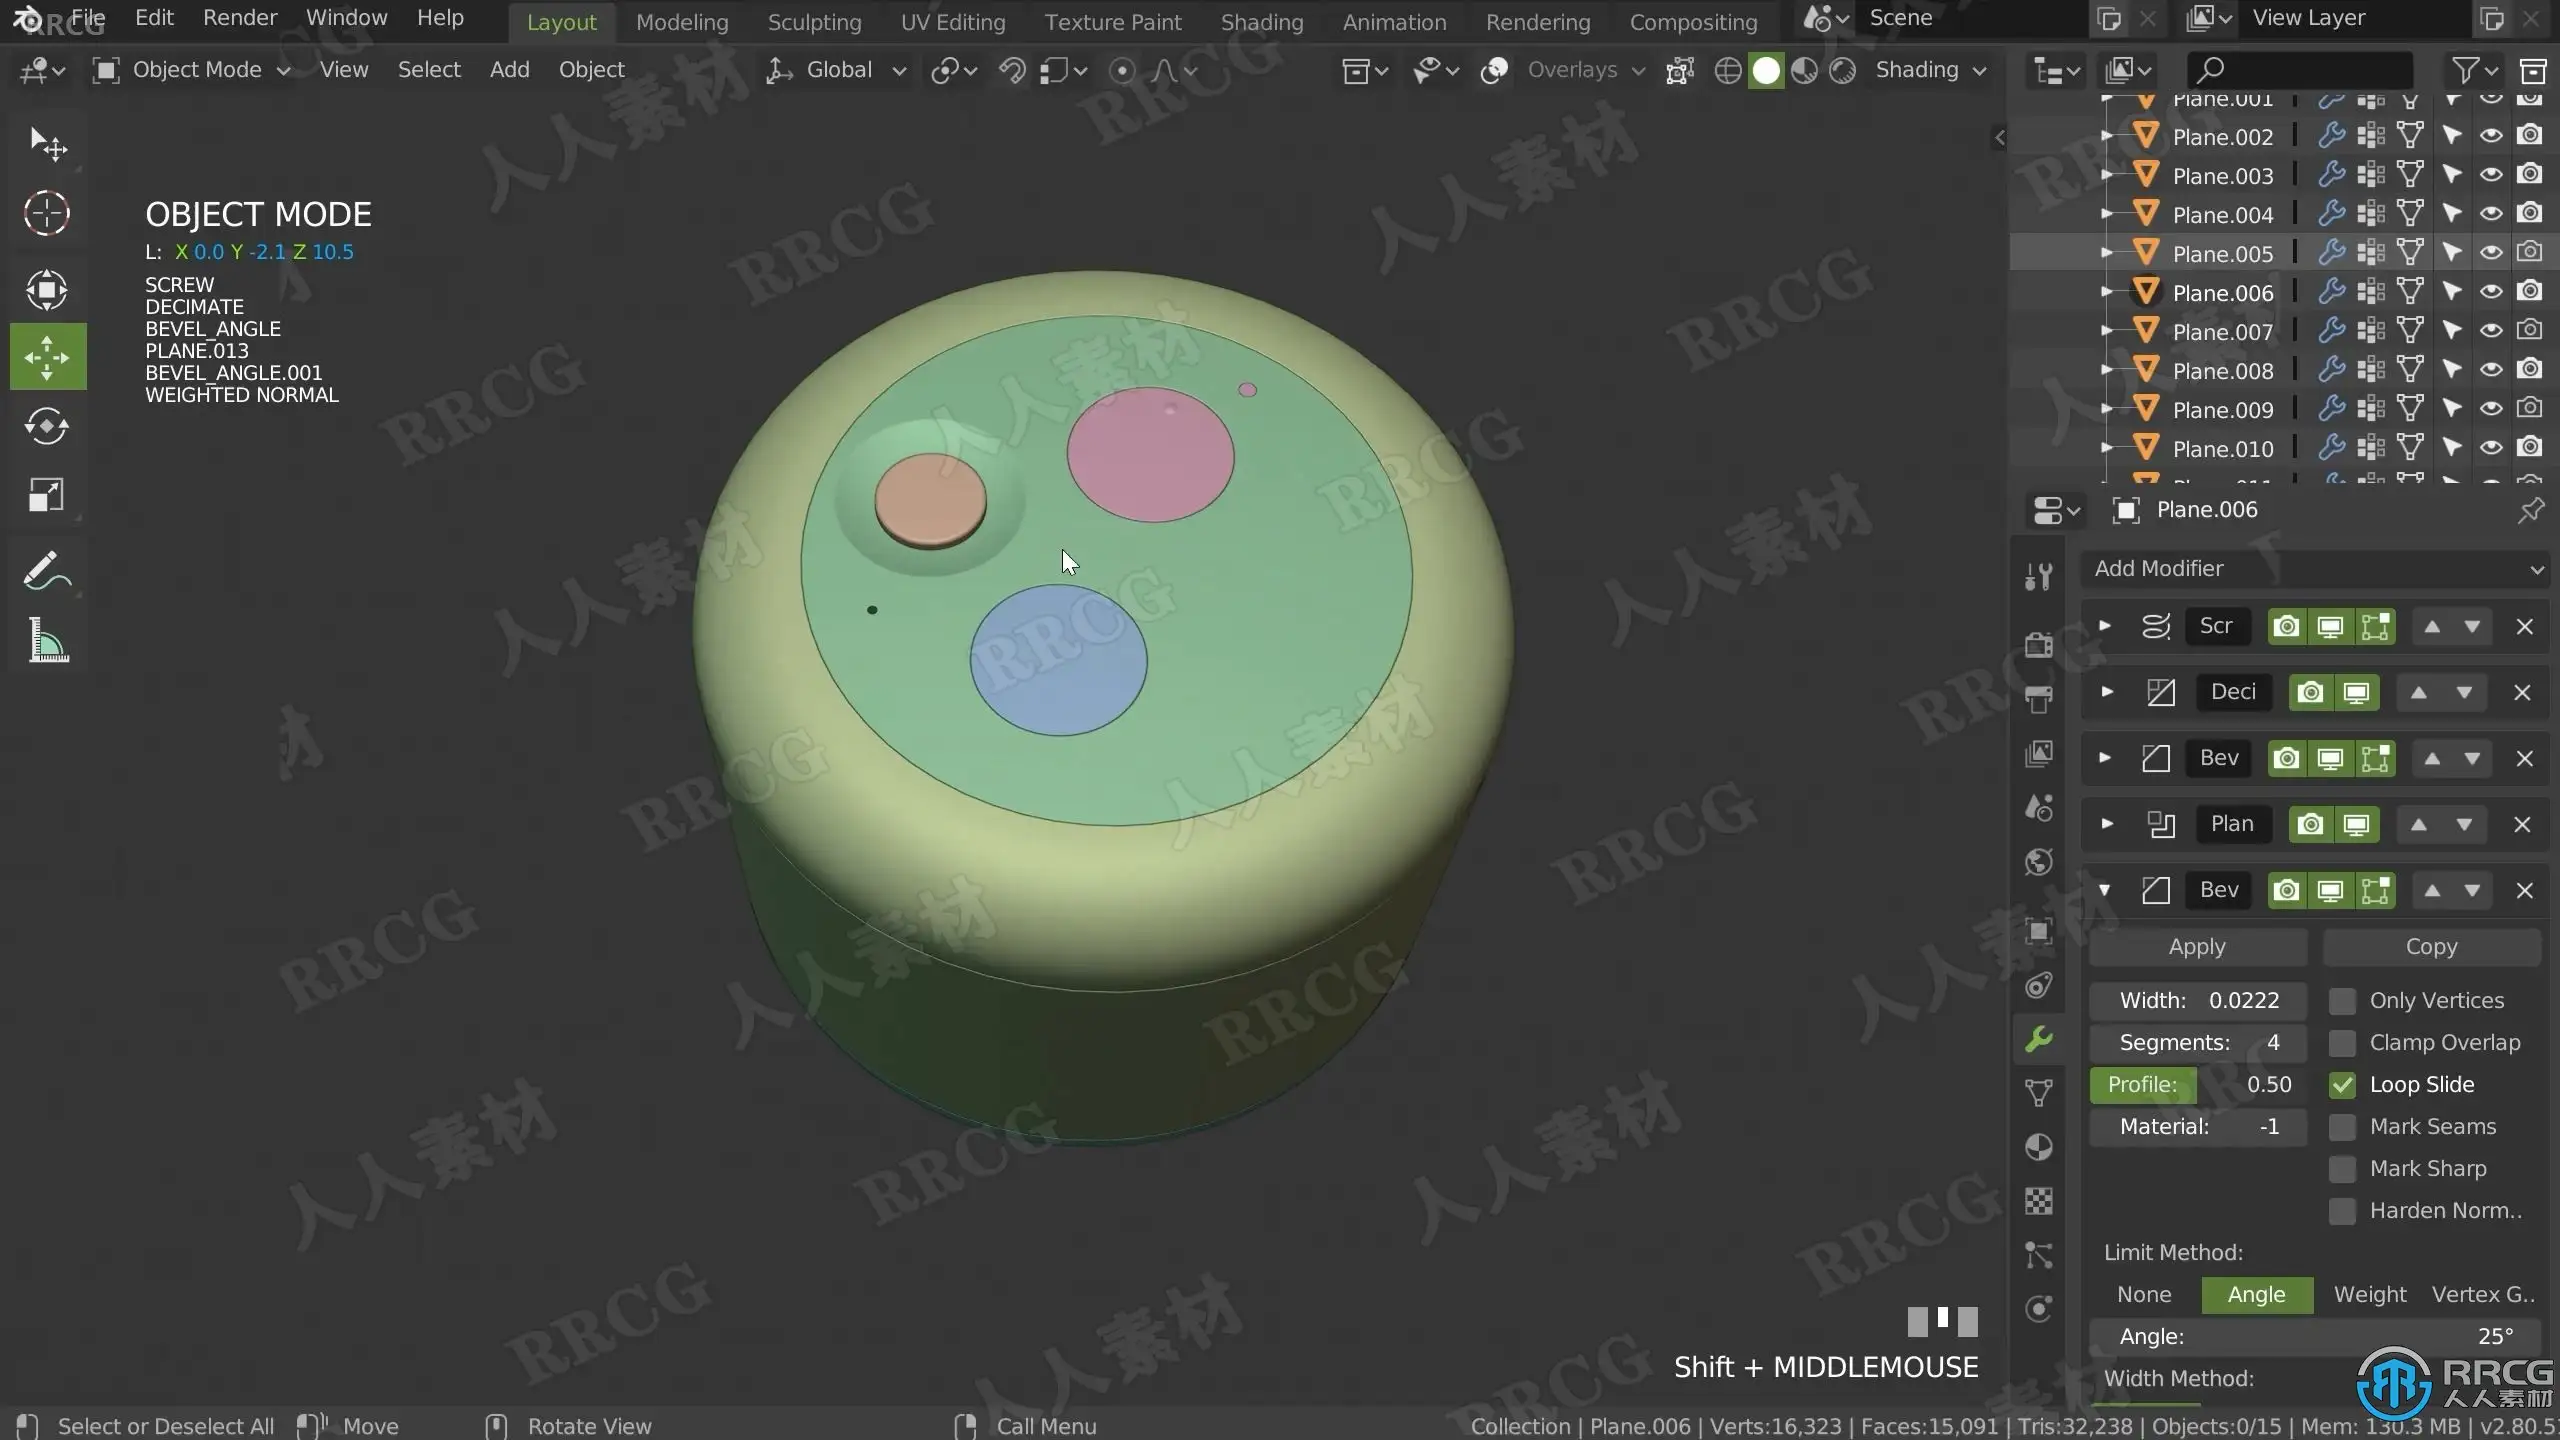Screen dimensions: 2560x1440
Task: Activate the Scale tool
Action: pos(47,495)
